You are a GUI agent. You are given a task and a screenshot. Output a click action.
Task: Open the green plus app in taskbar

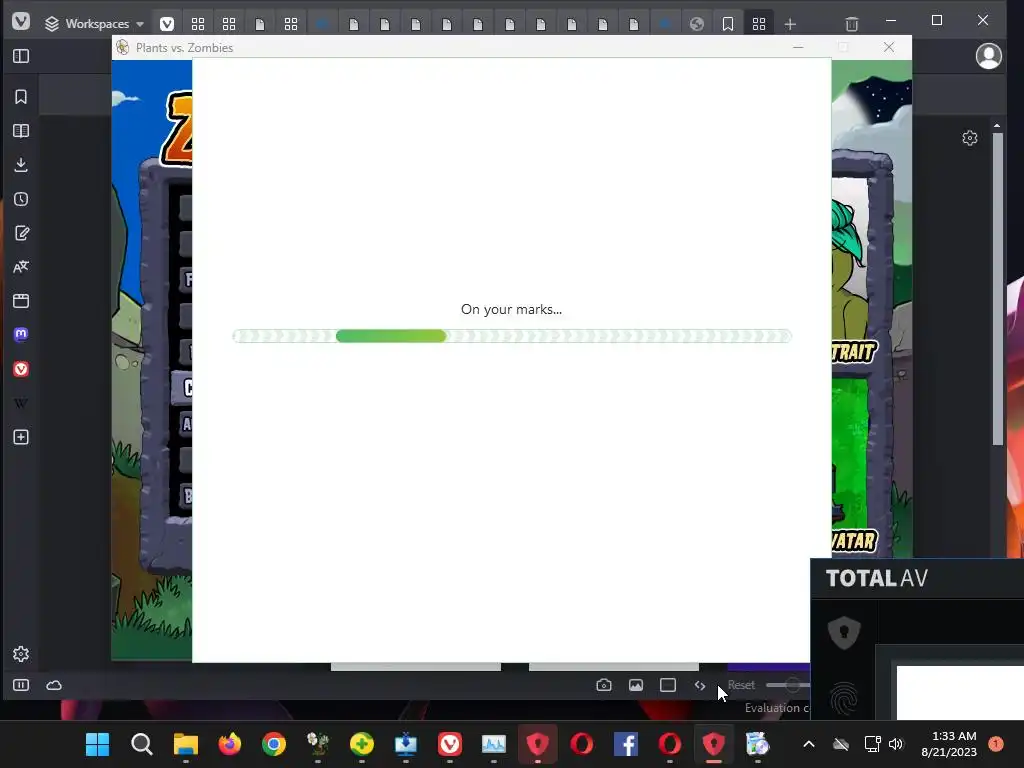point(362,744)
